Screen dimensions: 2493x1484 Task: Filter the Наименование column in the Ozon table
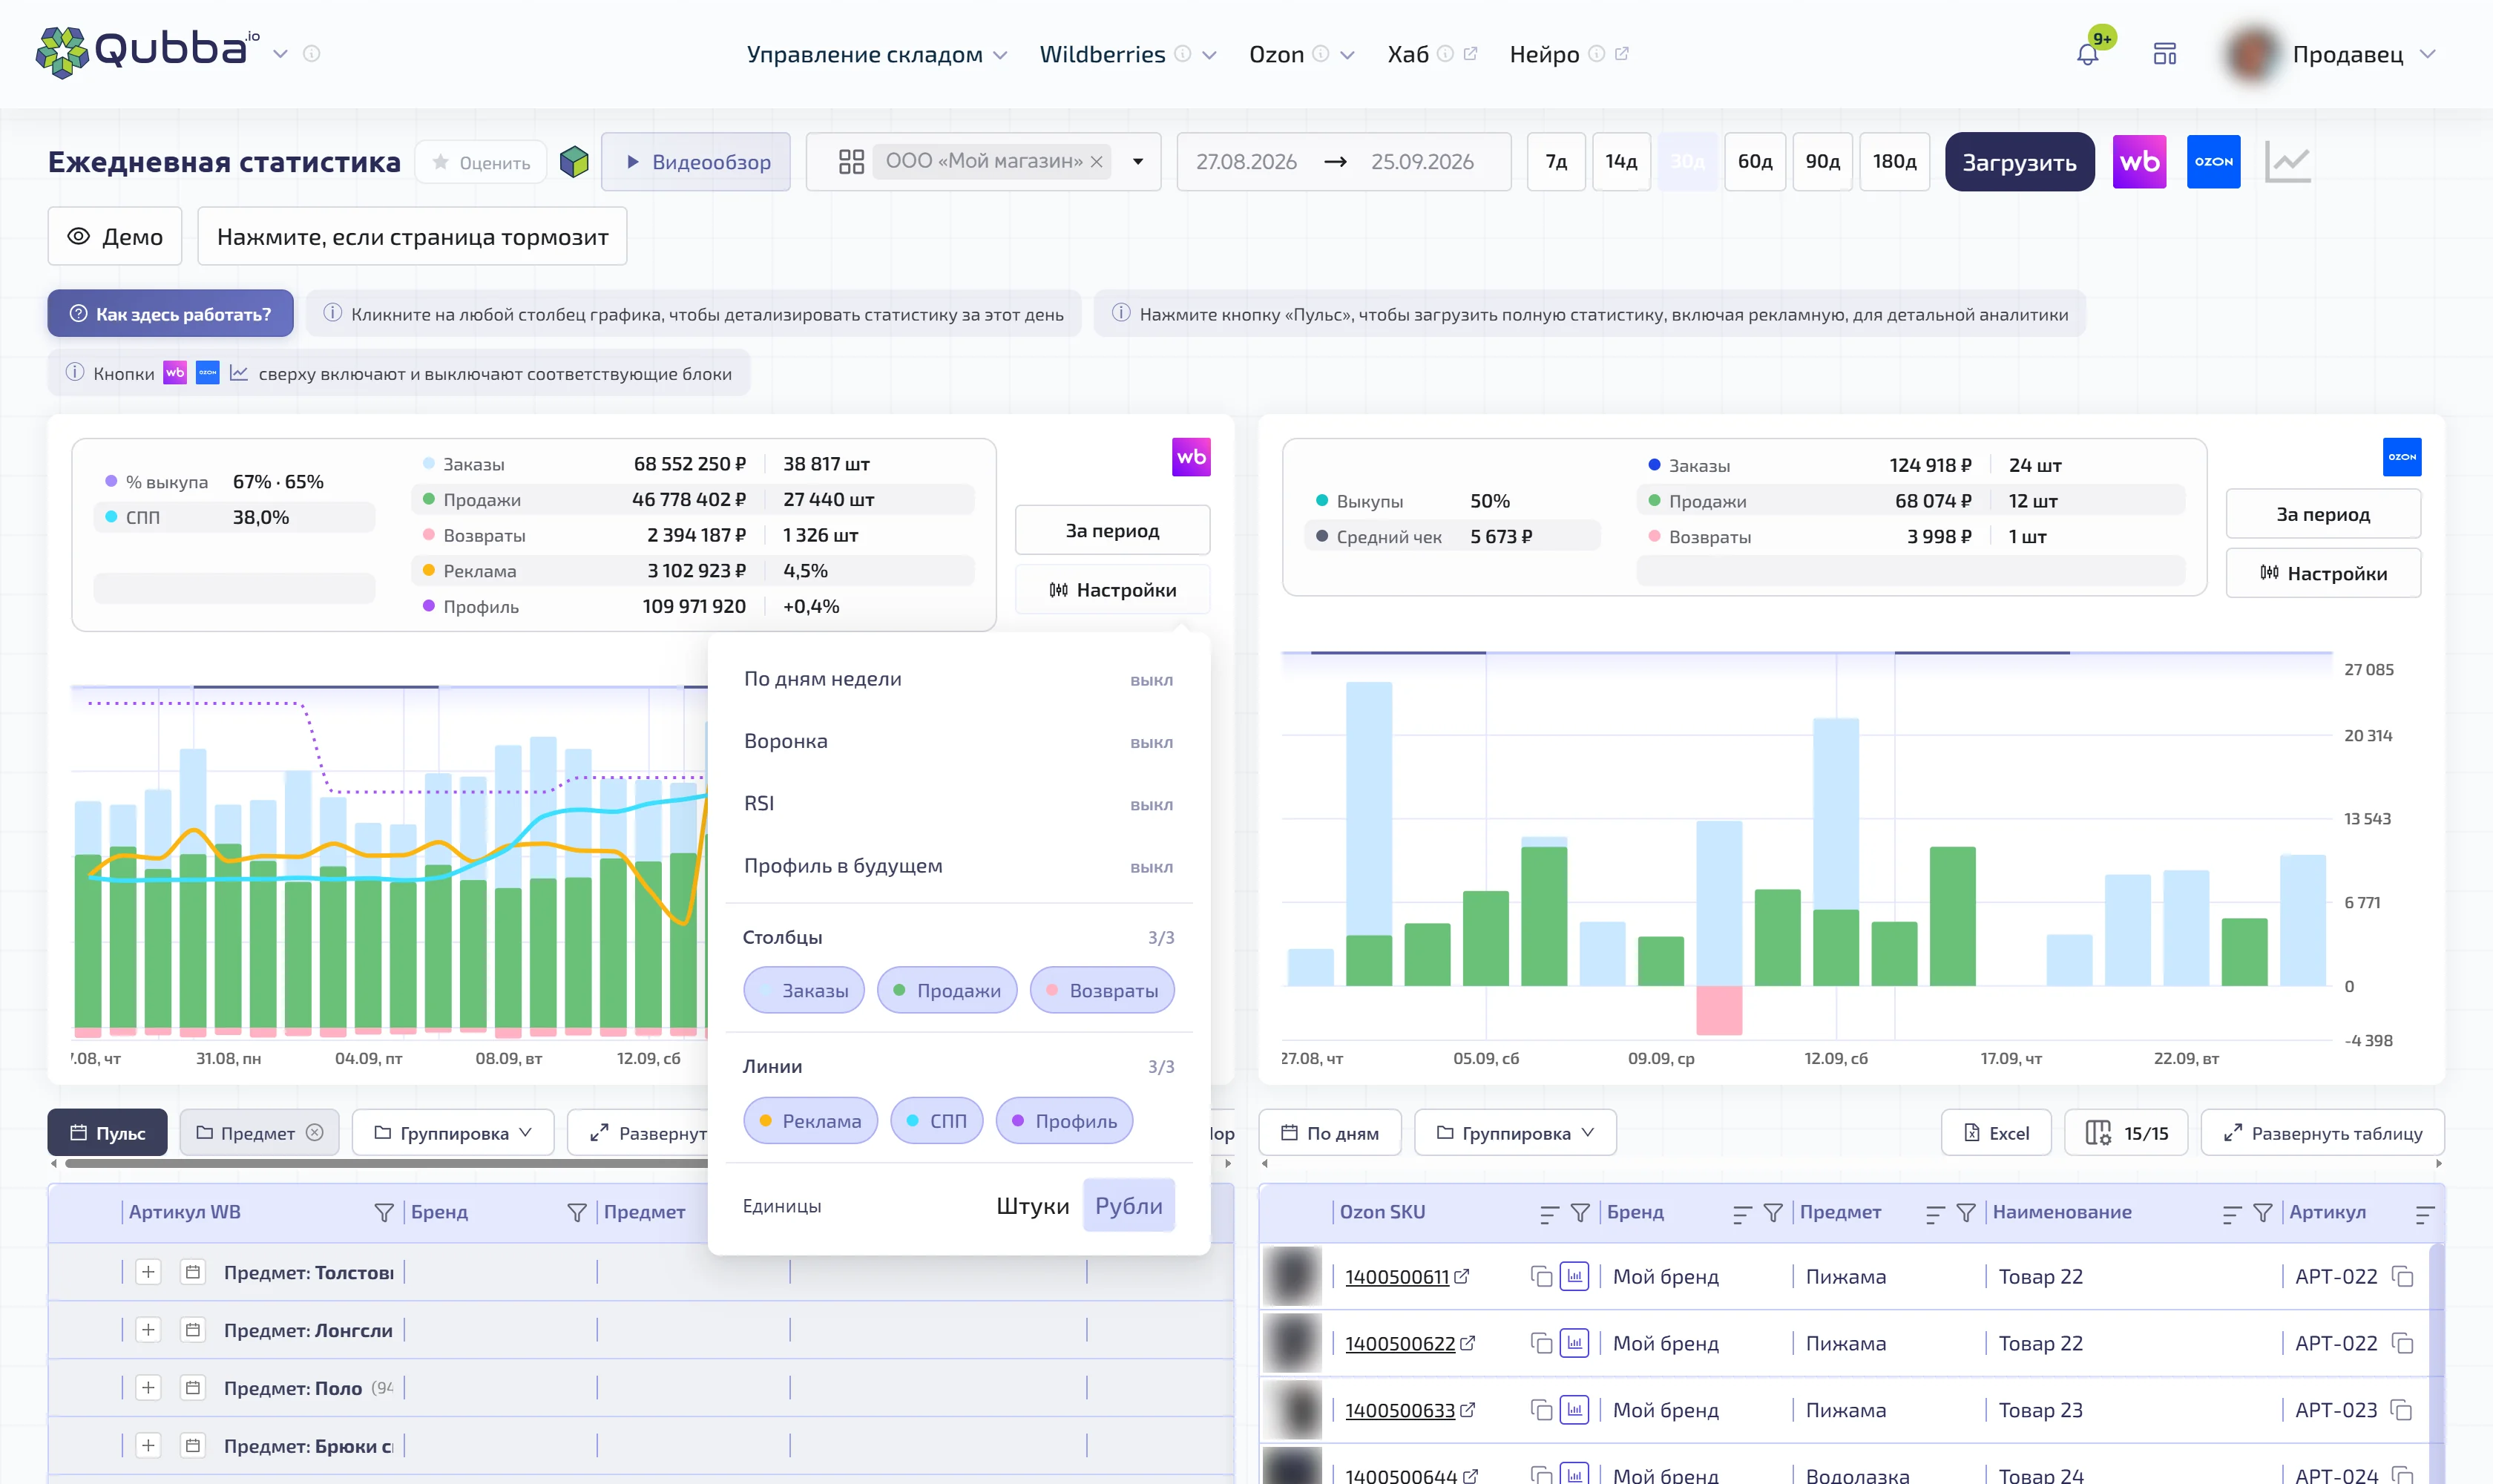point(2262,1213)
